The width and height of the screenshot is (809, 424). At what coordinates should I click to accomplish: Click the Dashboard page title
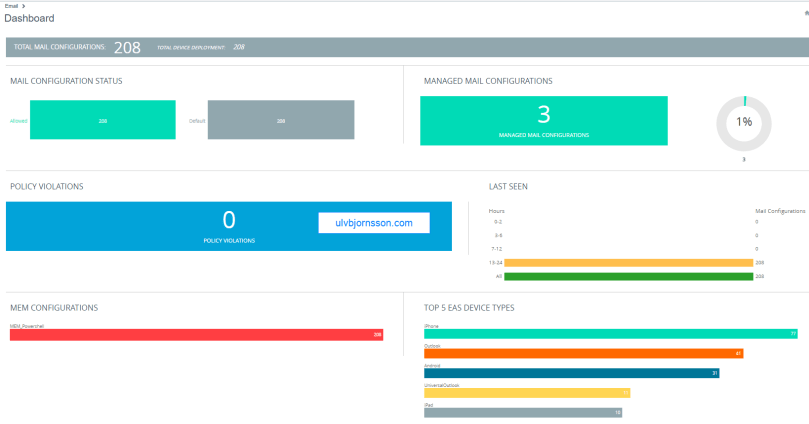[x=30, y=19]
